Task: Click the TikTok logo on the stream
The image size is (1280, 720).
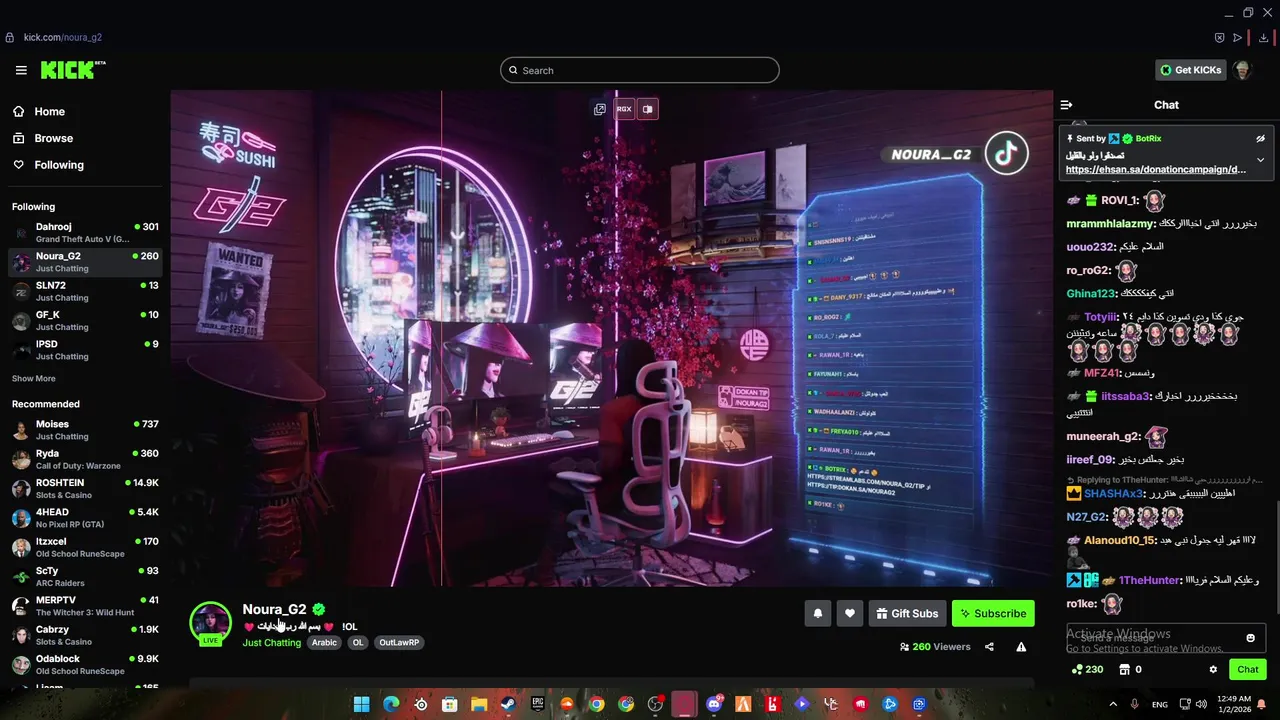Action: (1006, 153)
